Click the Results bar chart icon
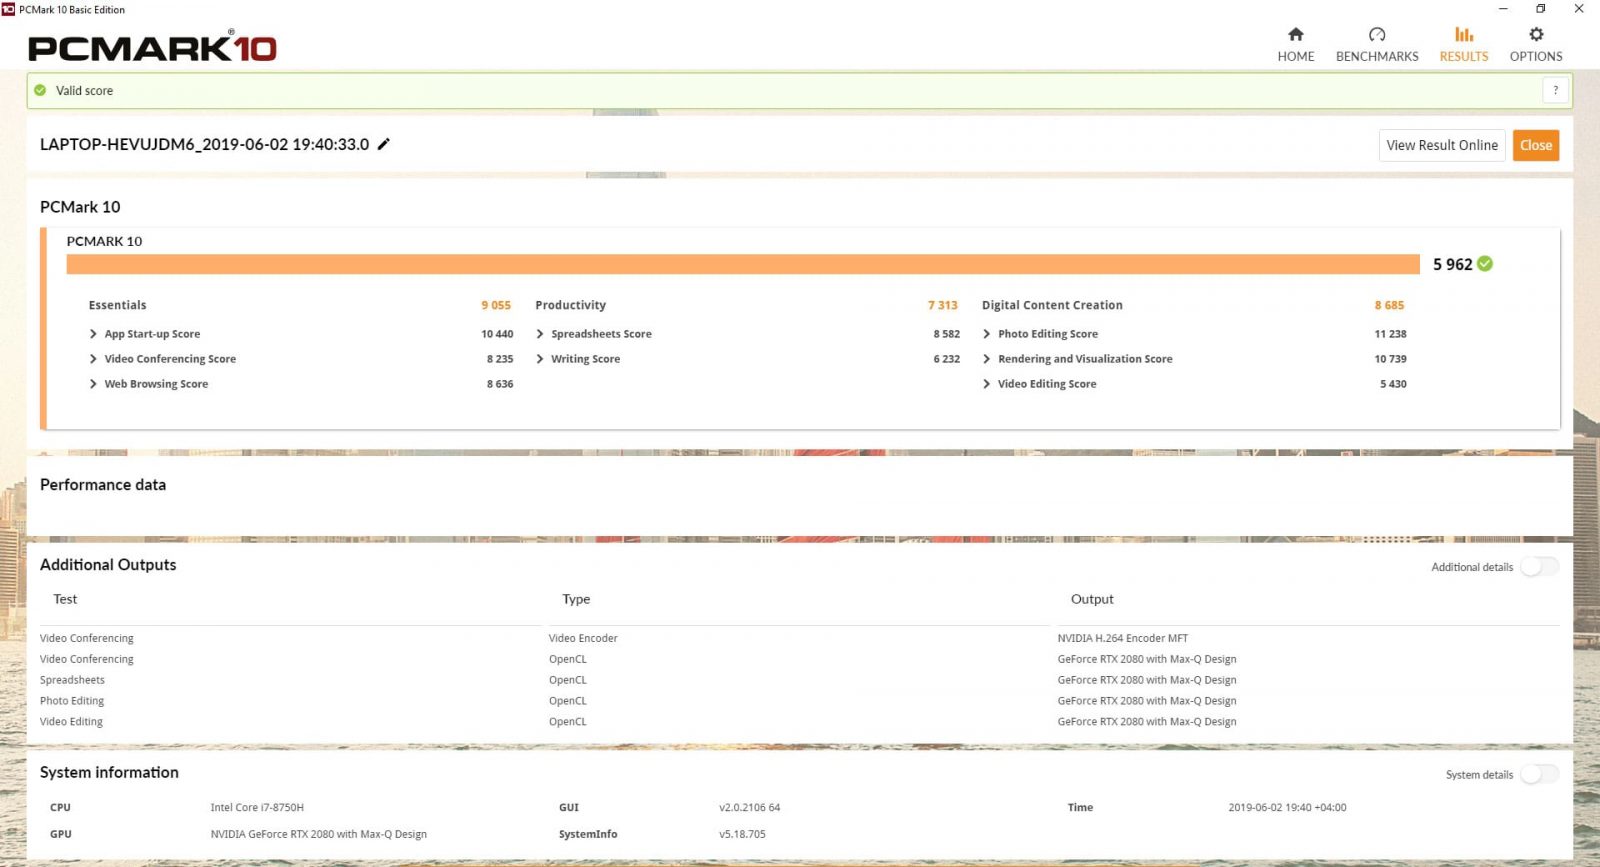The height and width of the screenshot is (867, 1600). tap(1464, 34)
